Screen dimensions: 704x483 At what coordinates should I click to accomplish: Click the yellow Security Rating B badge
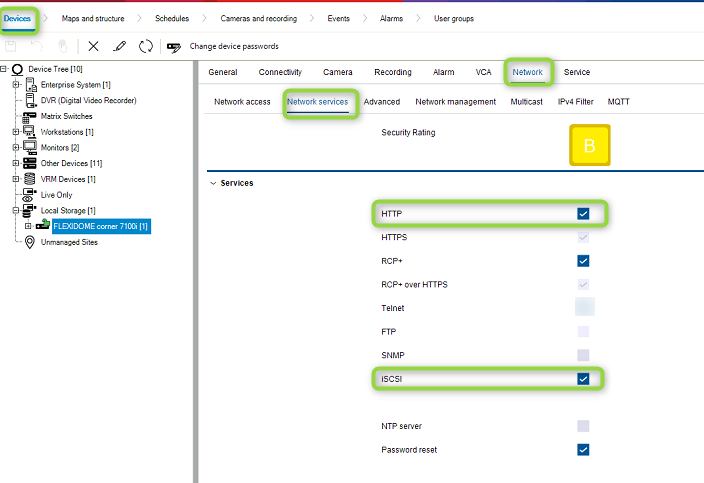589,146
